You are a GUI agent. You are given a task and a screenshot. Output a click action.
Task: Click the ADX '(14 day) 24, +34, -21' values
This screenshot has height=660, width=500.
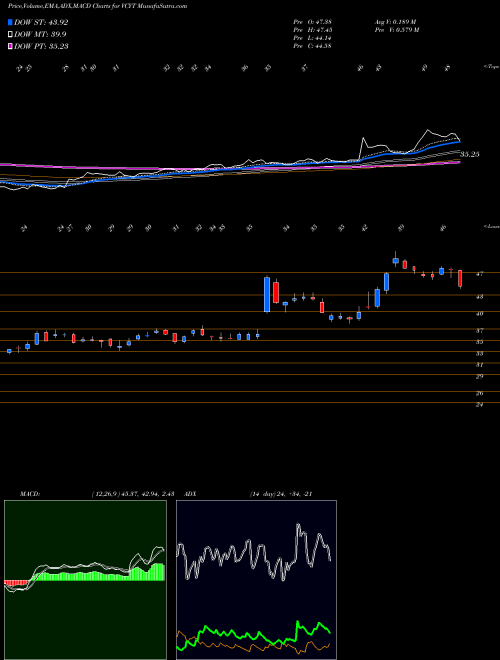pos(280,494)
